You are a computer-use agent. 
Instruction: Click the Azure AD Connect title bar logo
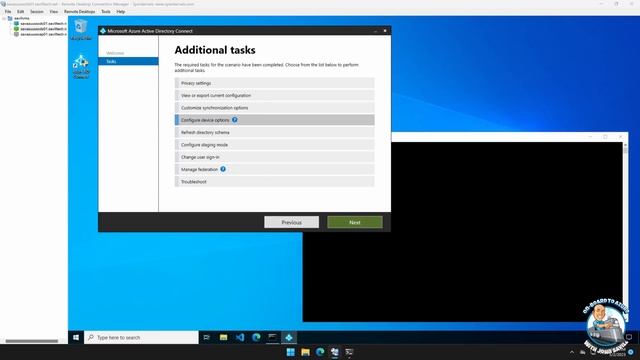coord(103,31)
